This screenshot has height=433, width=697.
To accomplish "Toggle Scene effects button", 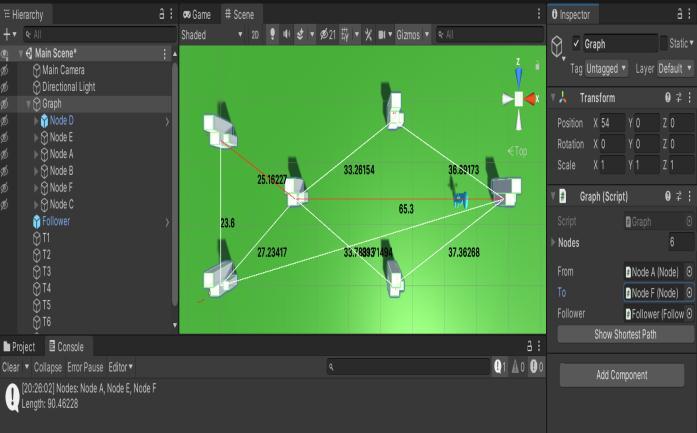I will (301, 34).
